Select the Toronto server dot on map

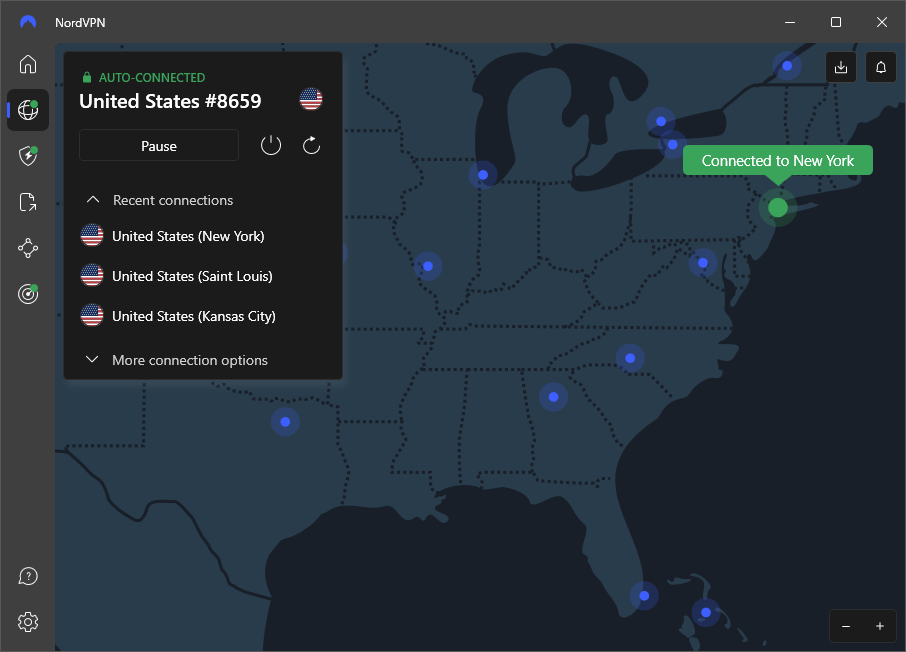pos(661,121)
